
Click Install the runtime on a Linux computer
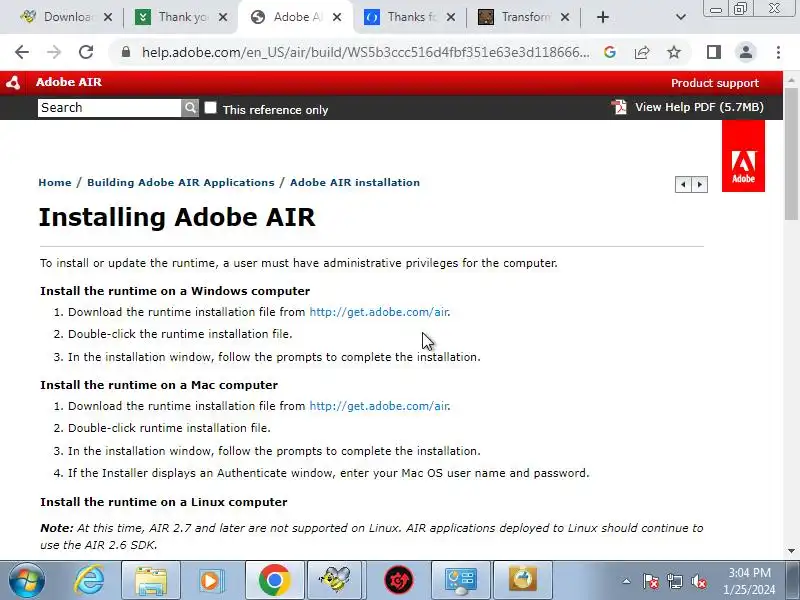click(x=164, y=502)
